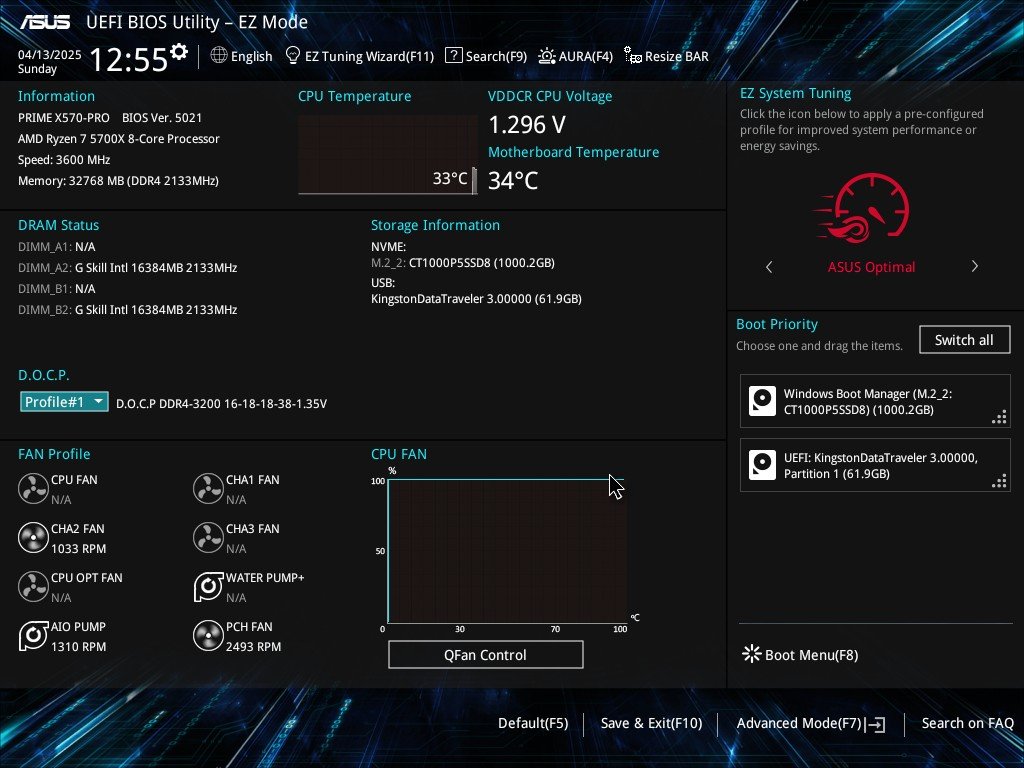
Task: Click the settings gear next to the clock
Action: tap(178, 52)
